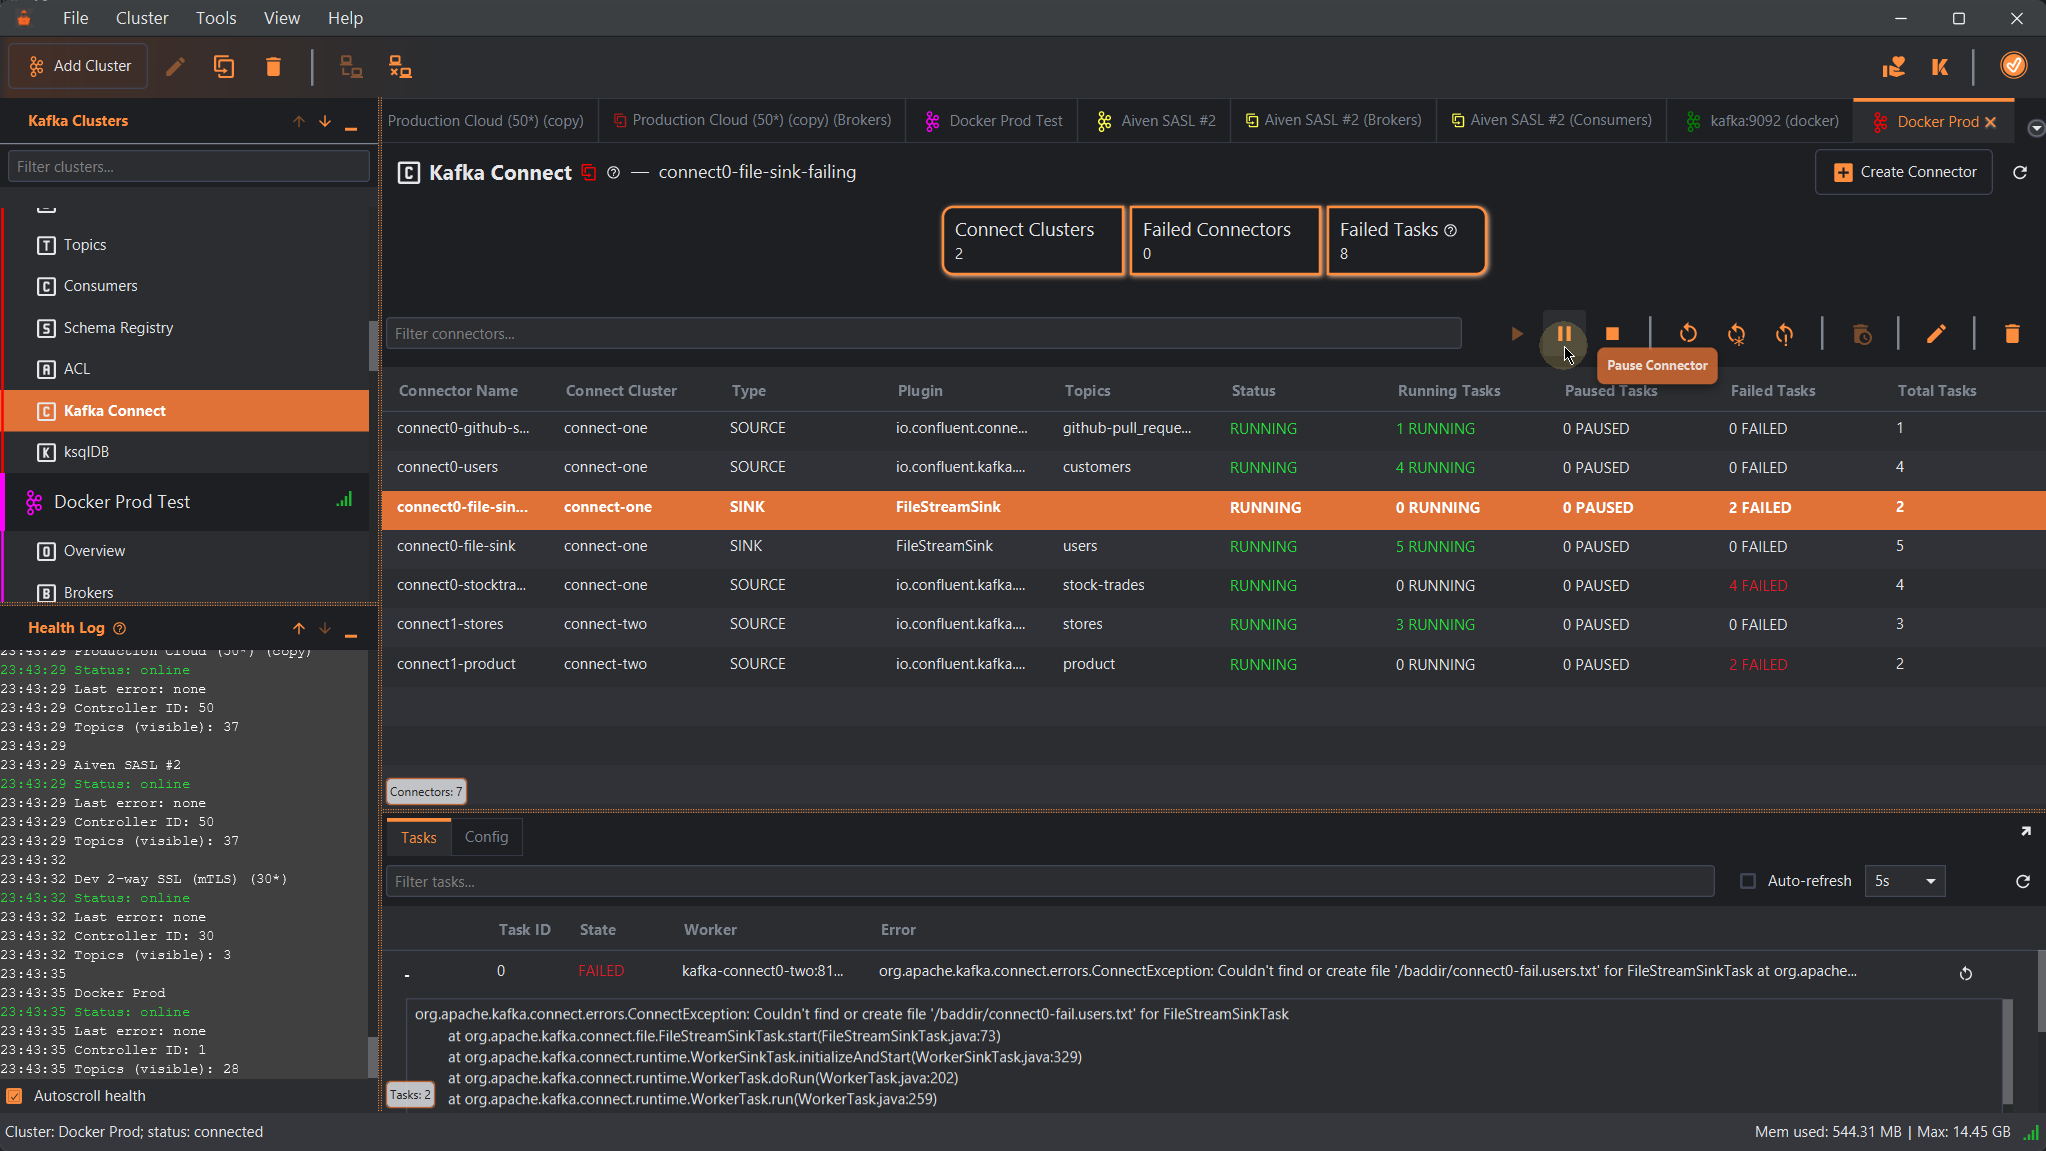
Task: Expand the tasks panel with arrow icon
Action: pyautogui.click(x=2025, y=831)
